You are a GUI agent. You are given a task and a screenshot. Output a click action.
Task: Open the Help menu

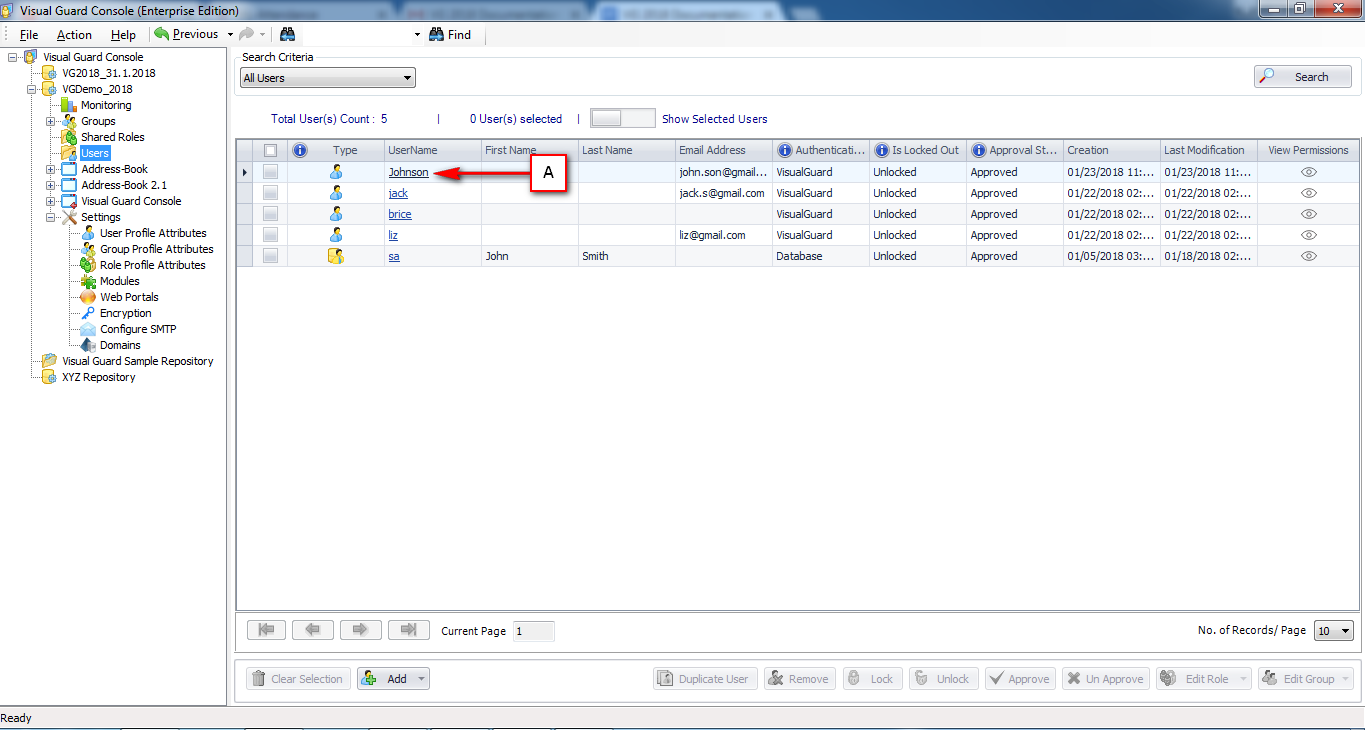(123, 34)
